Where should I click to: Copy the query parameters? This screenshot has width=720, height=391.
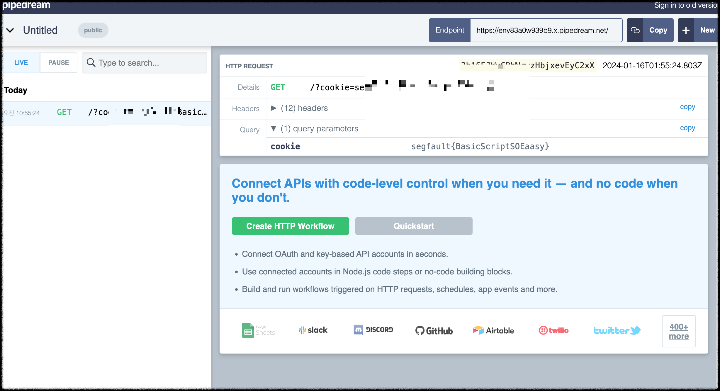687,128
